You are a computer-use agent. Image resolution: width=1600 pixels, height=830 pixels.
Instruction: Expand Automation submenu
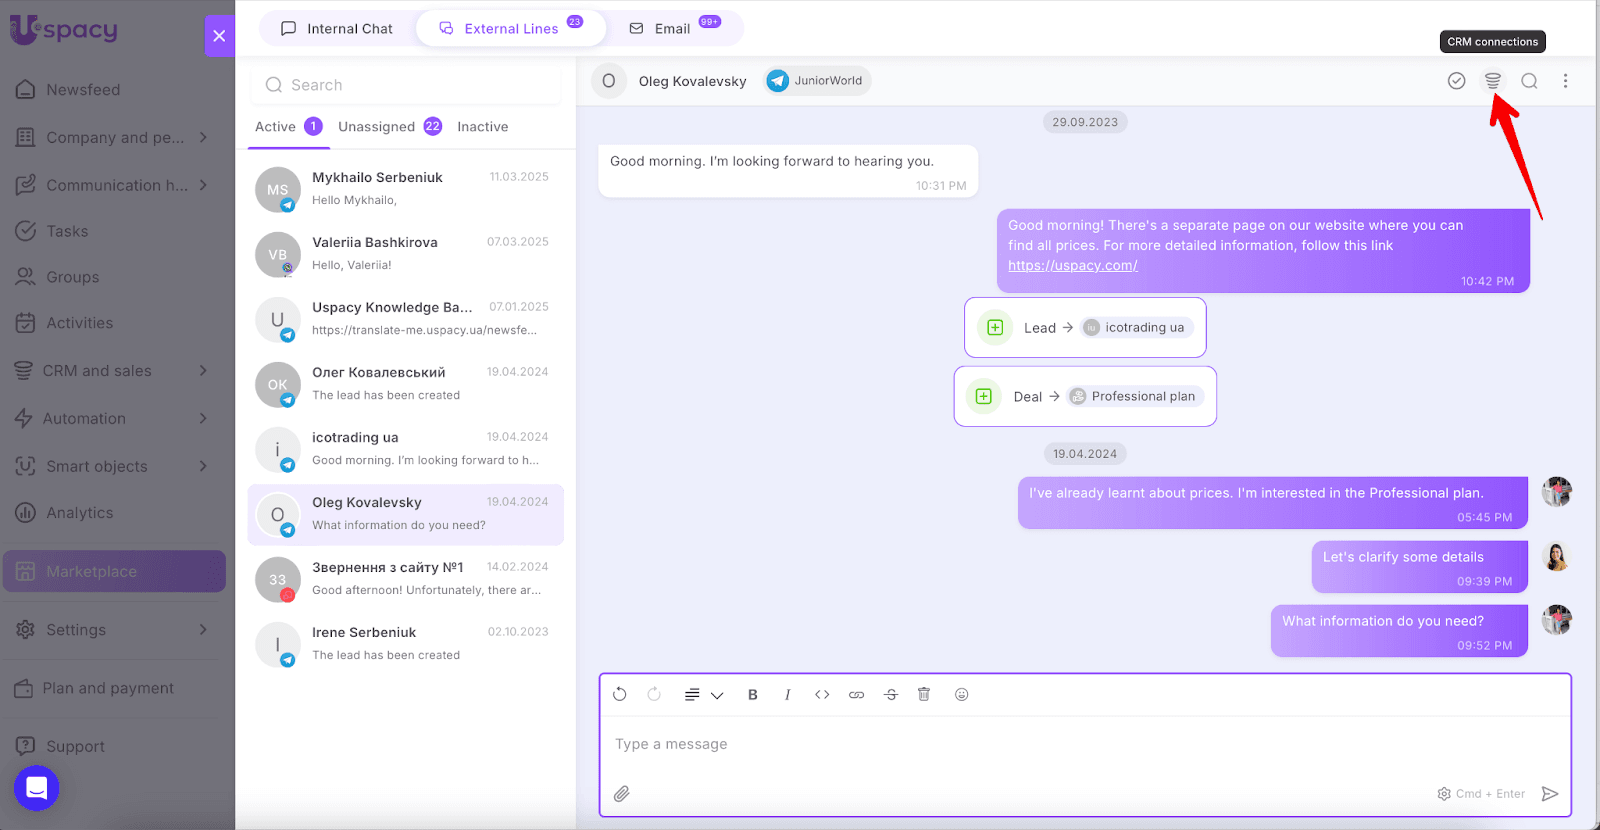[204, 418]
